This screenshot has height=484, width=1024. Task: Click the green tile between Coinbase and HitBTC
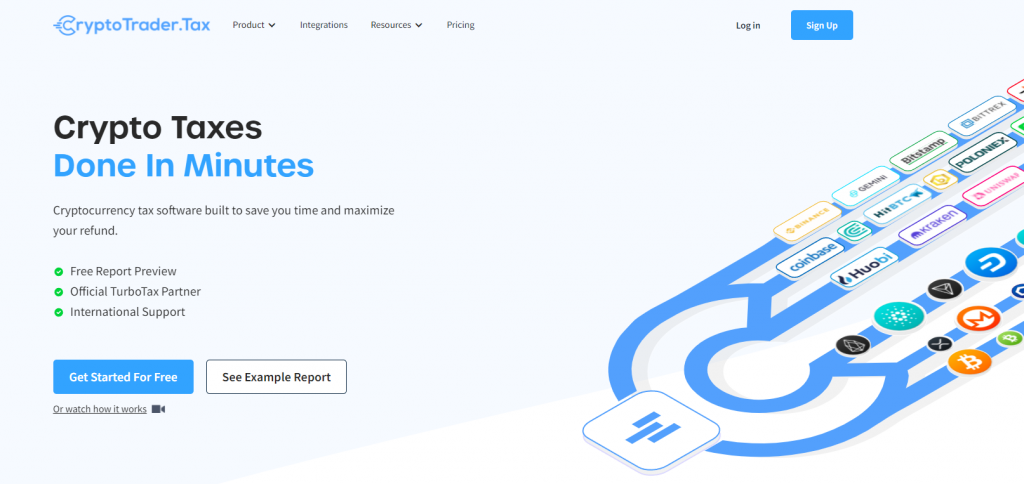tap(854, 231)
